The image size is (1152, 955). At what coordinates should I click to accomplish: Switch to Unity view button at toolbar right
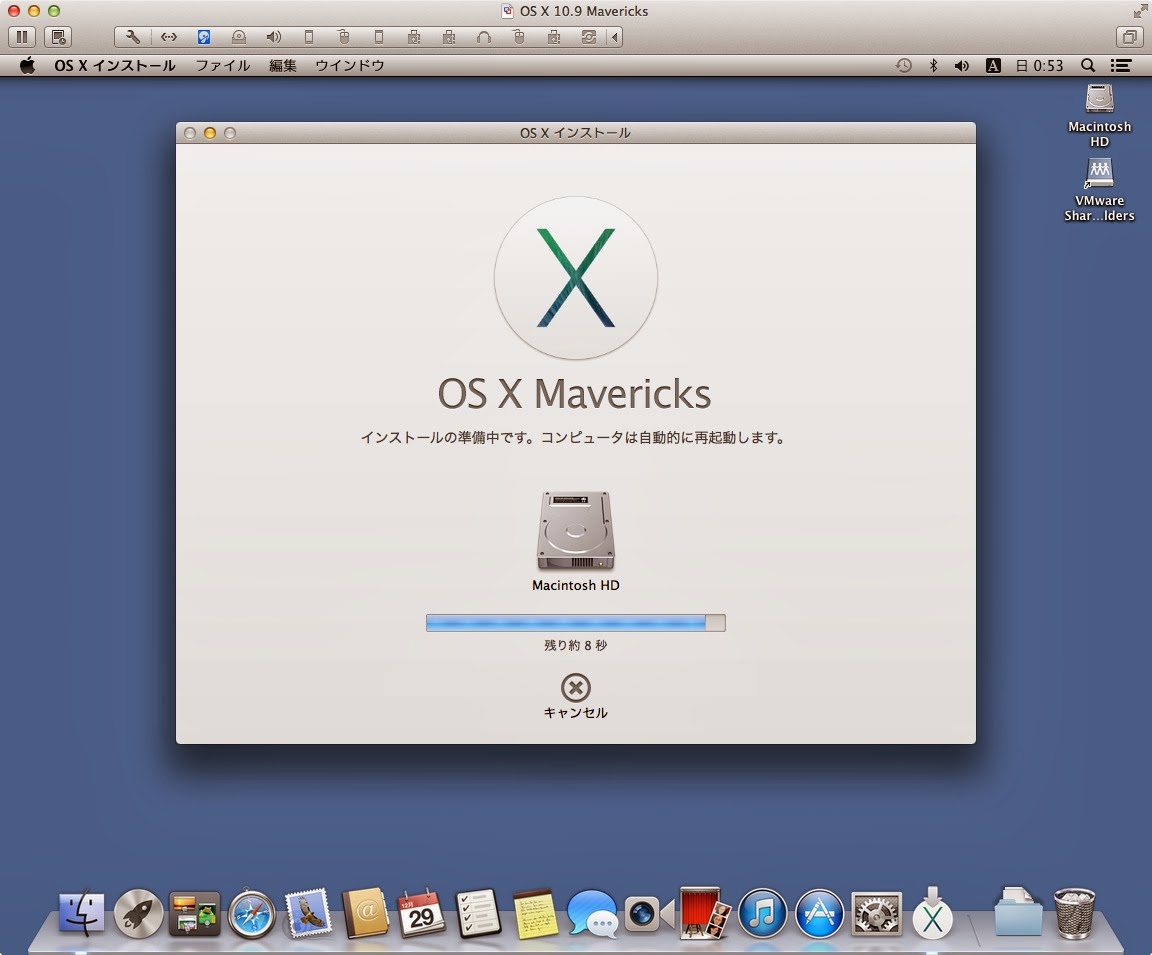click(x=1129, y=37)
